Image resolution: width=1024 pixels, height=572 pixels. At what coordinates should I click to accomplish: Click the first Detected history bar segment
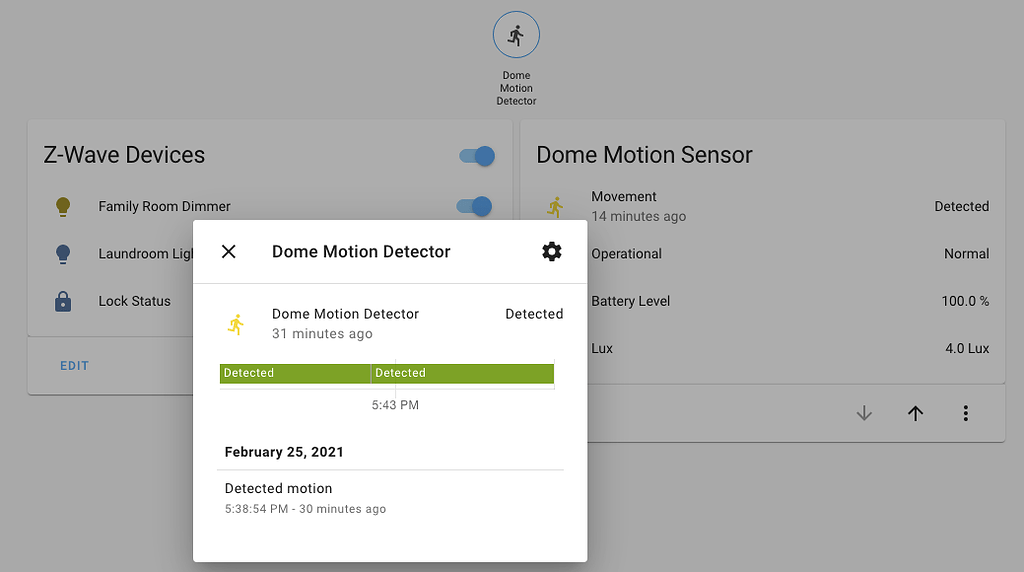tap(295, 373)
